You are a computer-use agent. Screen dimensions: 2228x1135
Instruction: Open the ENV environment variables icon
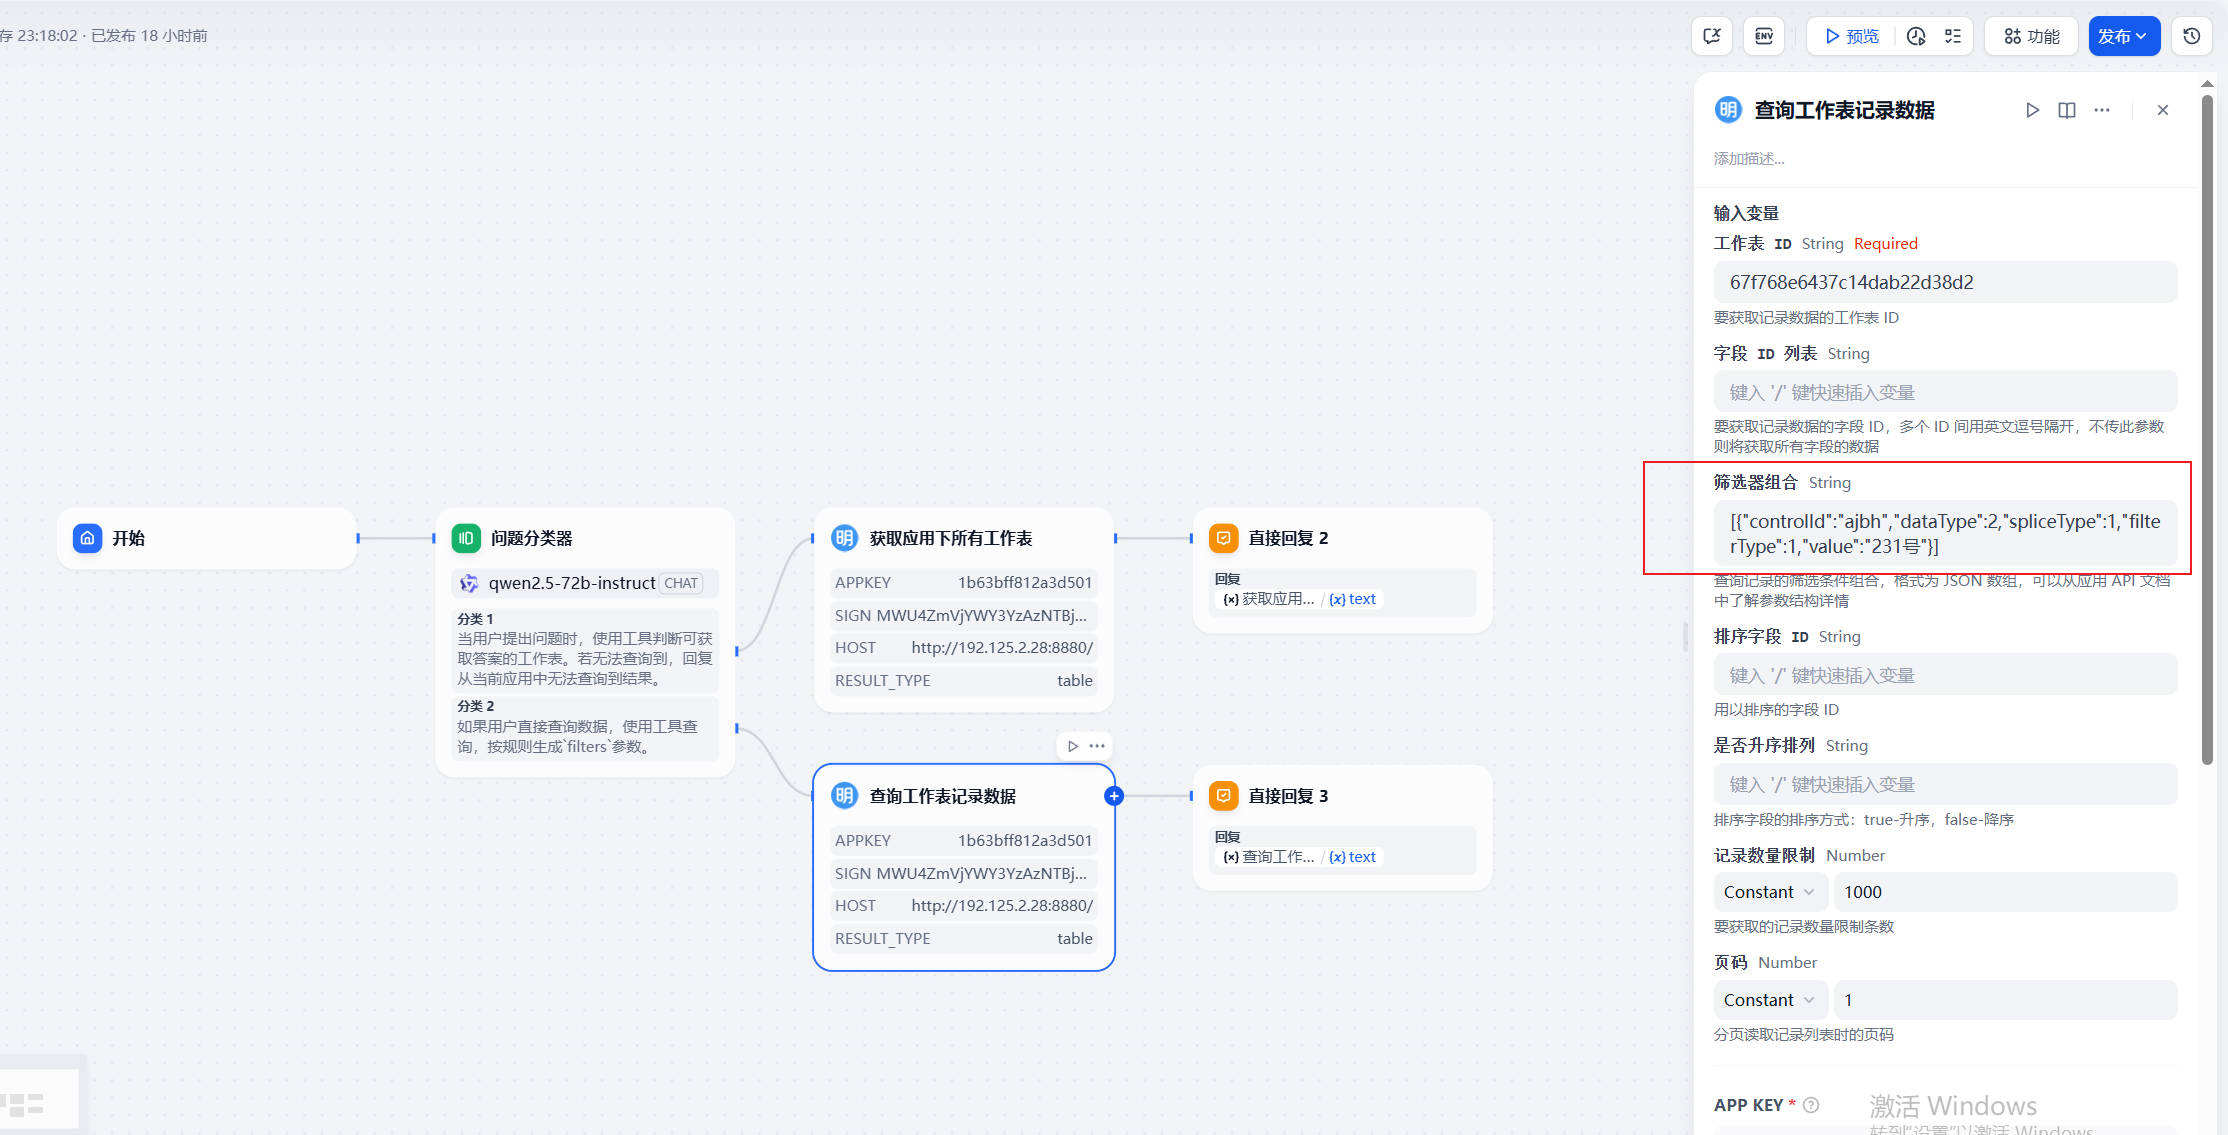pos(1763,36)
